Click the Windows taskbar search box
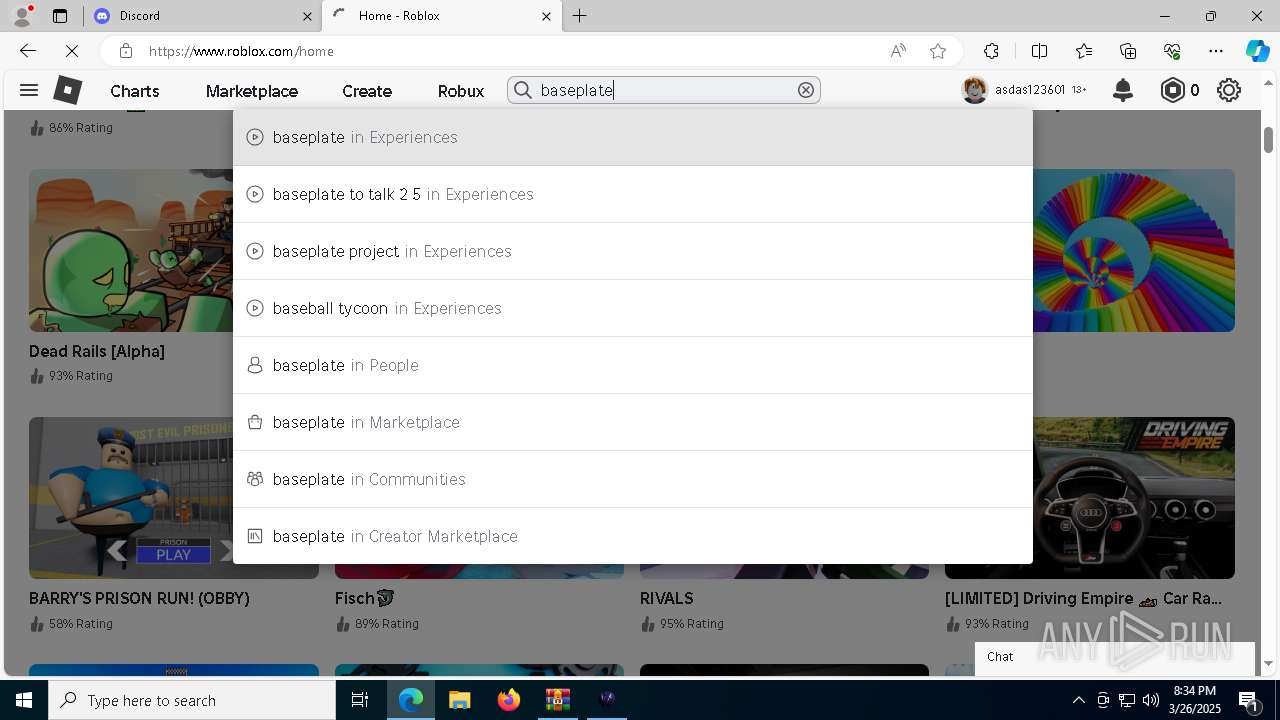The width and height of the screenshot is (1280, 720). pyautogui.click(x=192, y=700)
